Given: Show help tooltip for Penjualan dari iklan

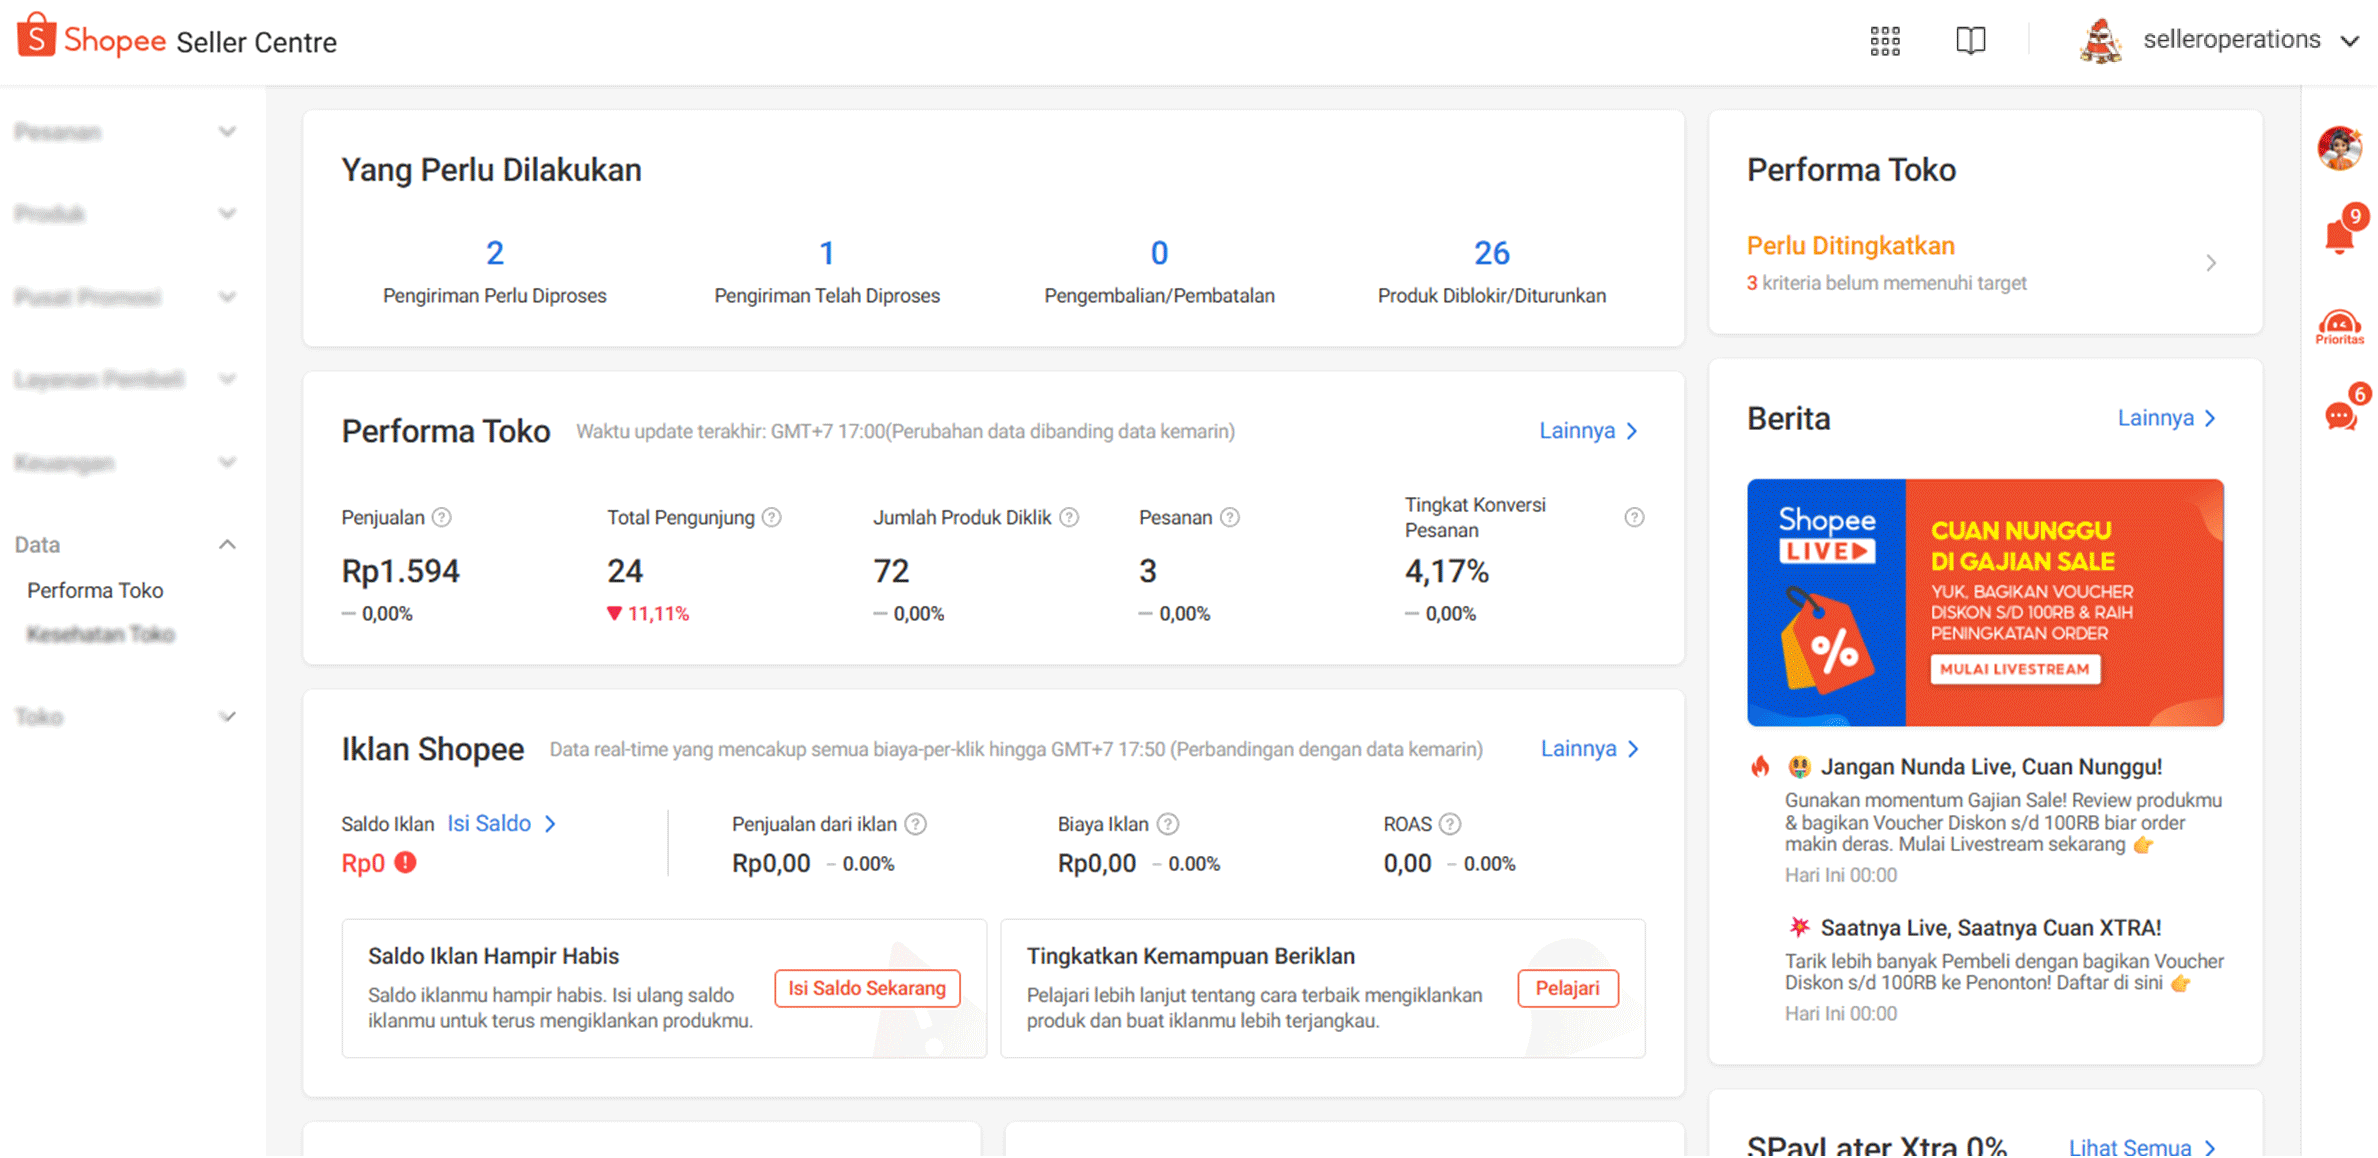Looking at the screenshot, I should click(915, 824).
